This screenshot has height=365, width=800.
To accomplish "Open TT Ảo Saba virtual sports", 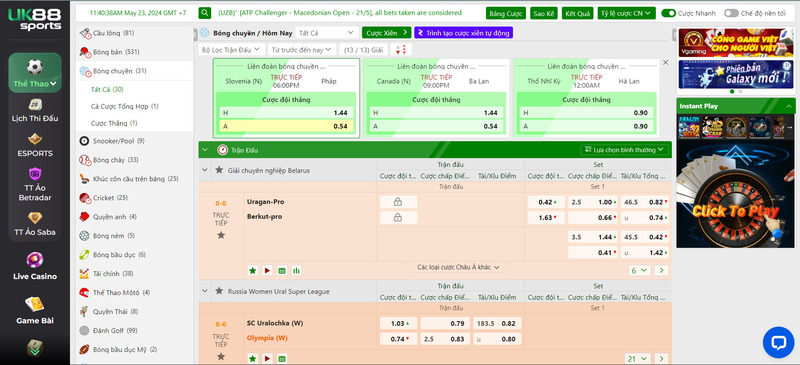I will coord(35,225).
